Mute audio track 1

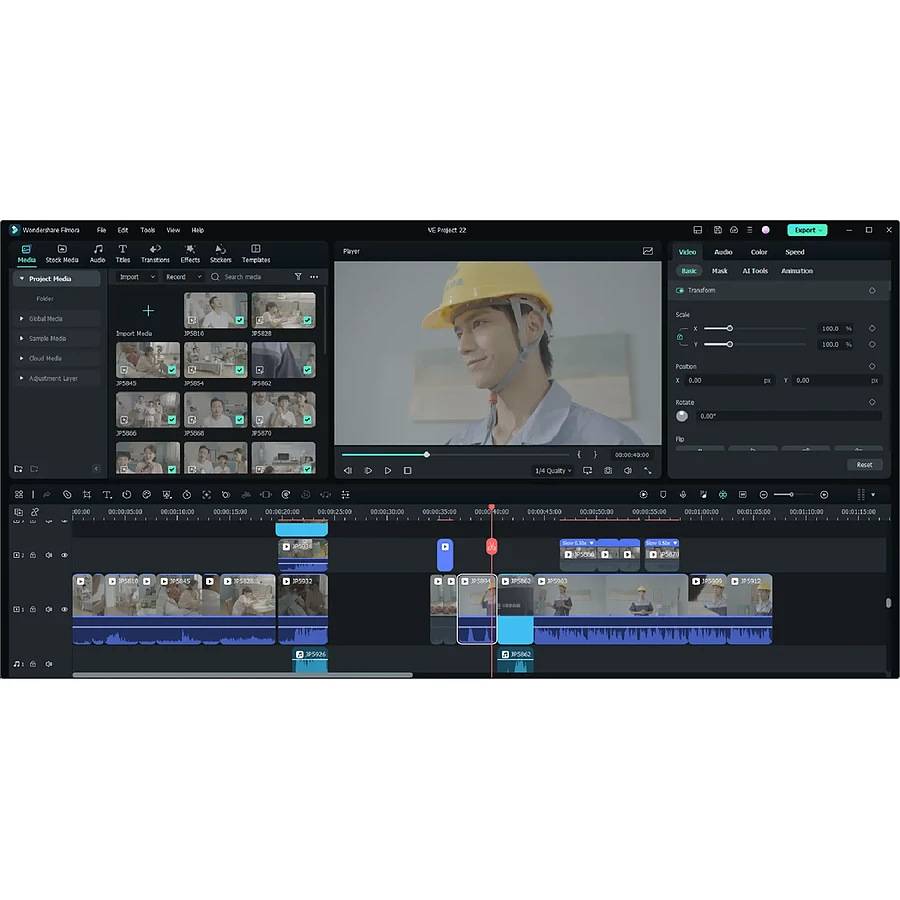49,664
